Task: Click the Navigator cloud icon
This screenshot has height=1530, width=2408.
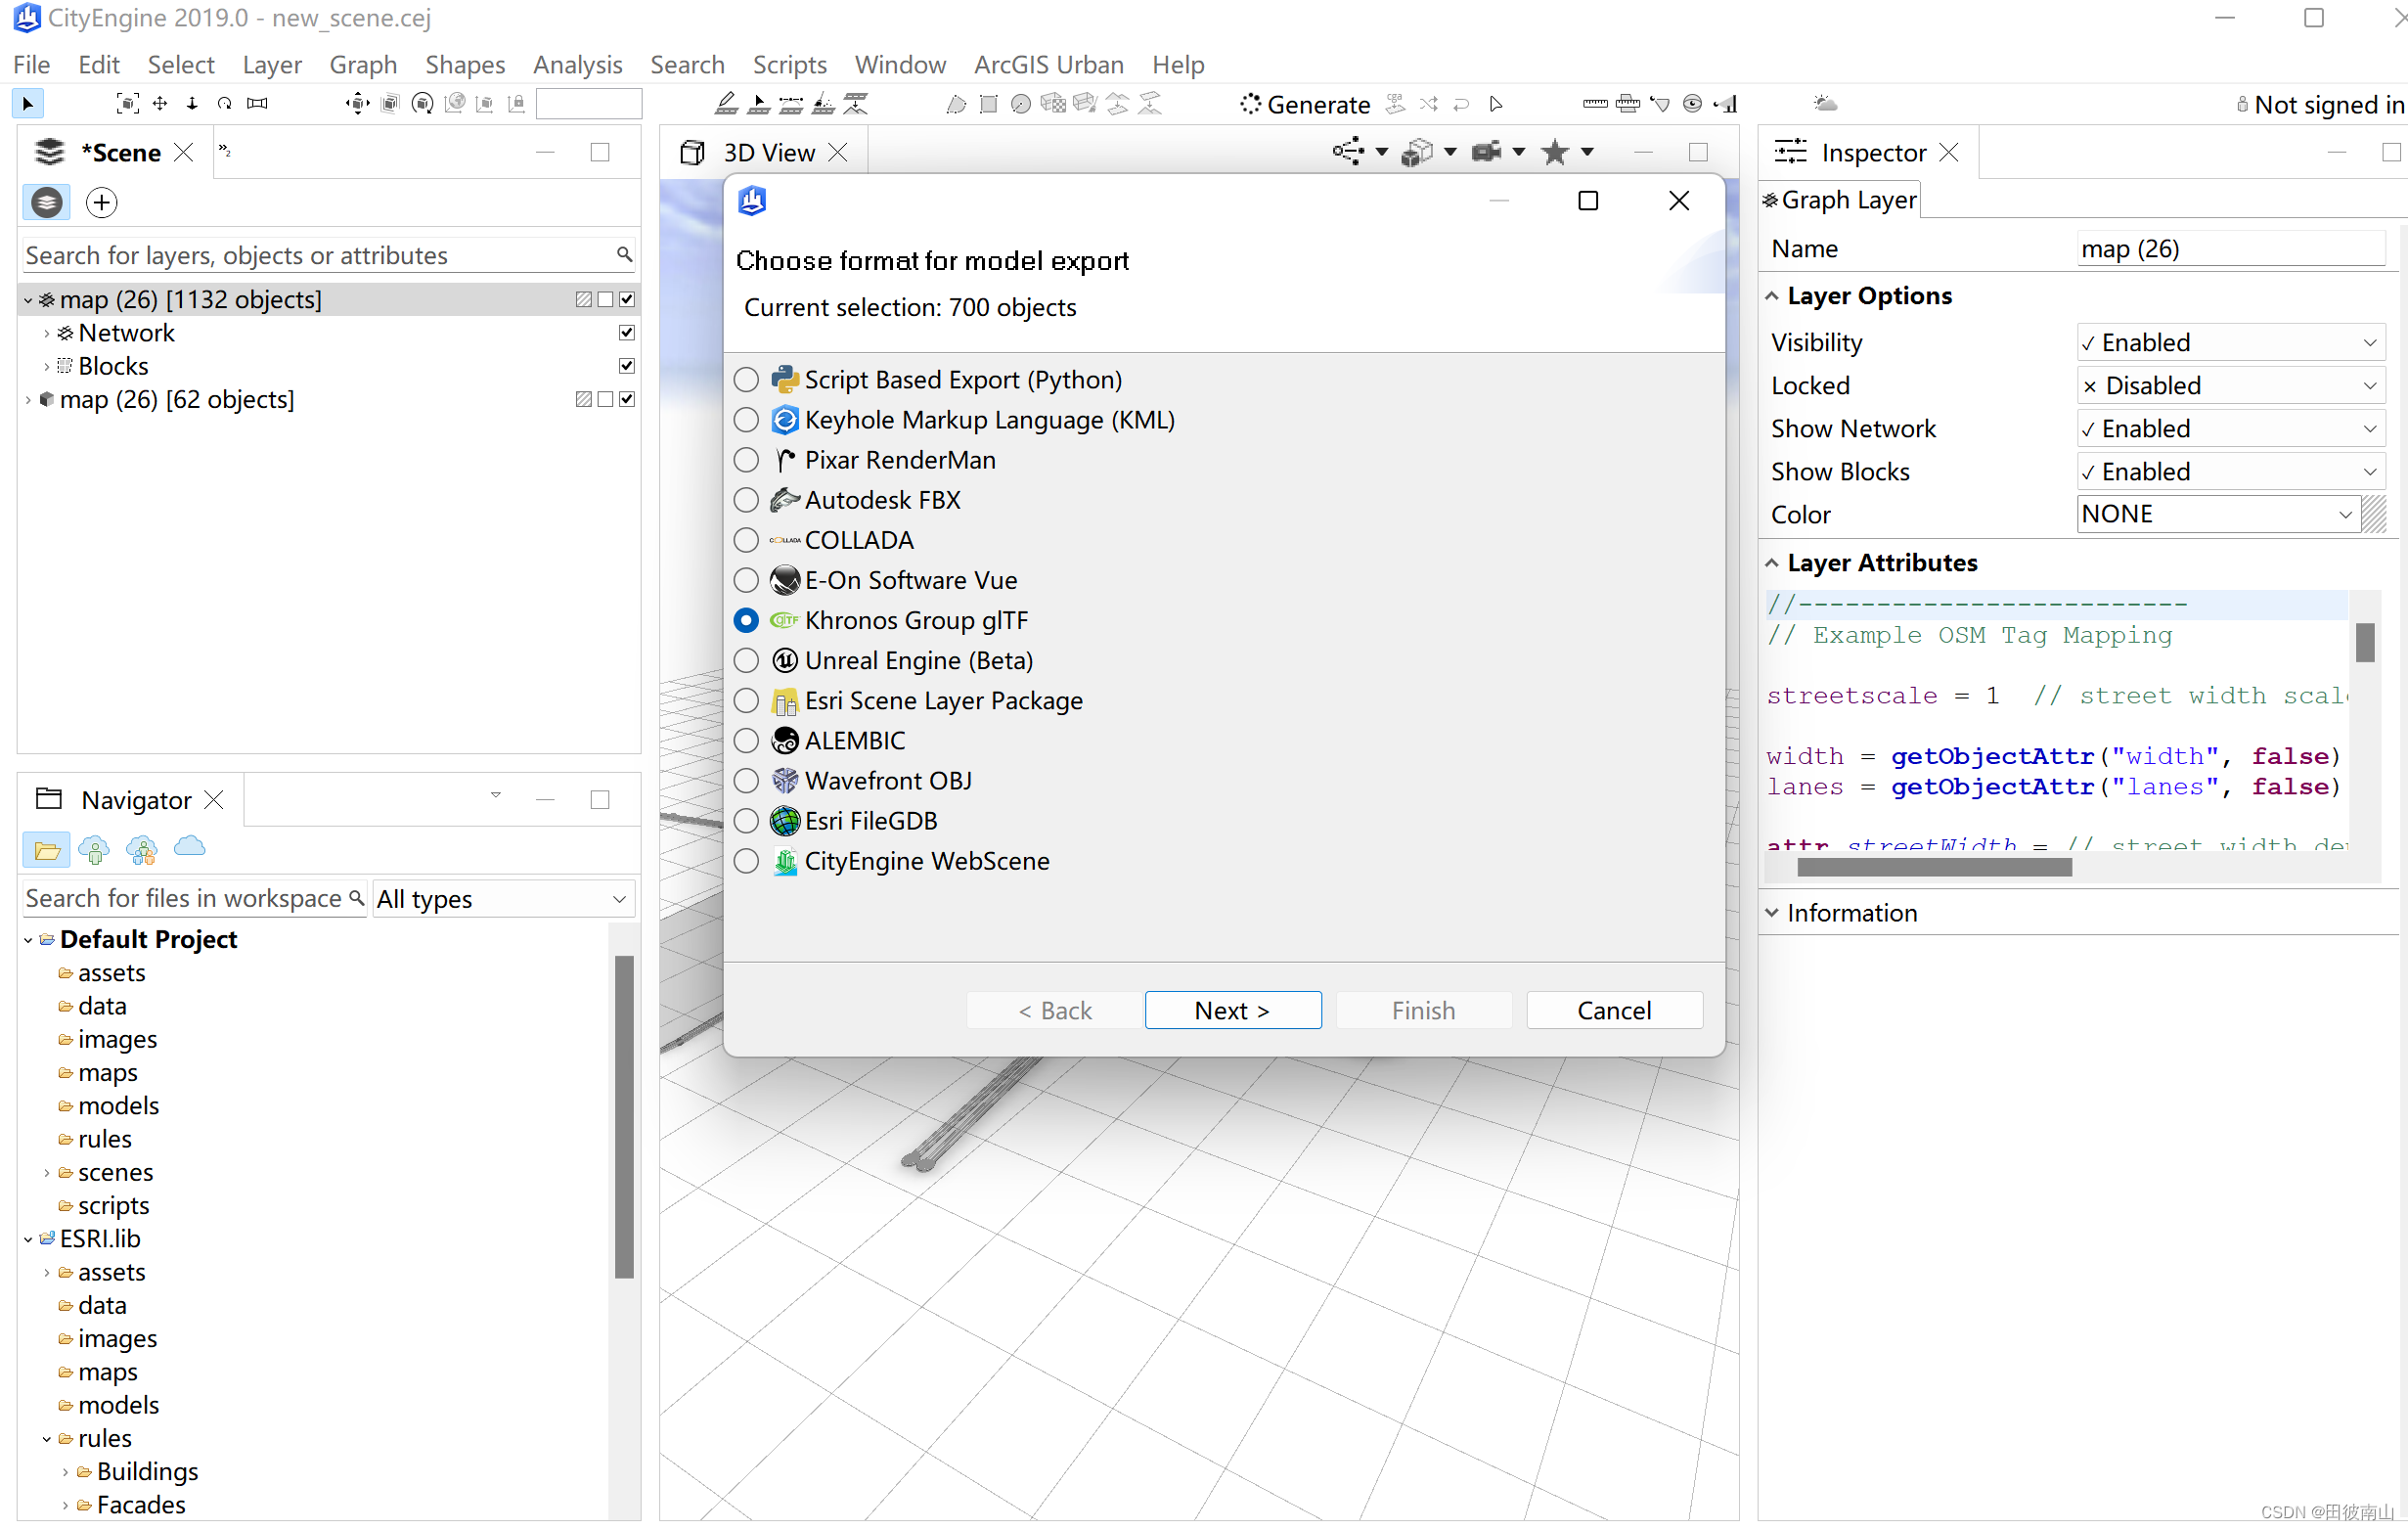Action: [x=189, y=848]
